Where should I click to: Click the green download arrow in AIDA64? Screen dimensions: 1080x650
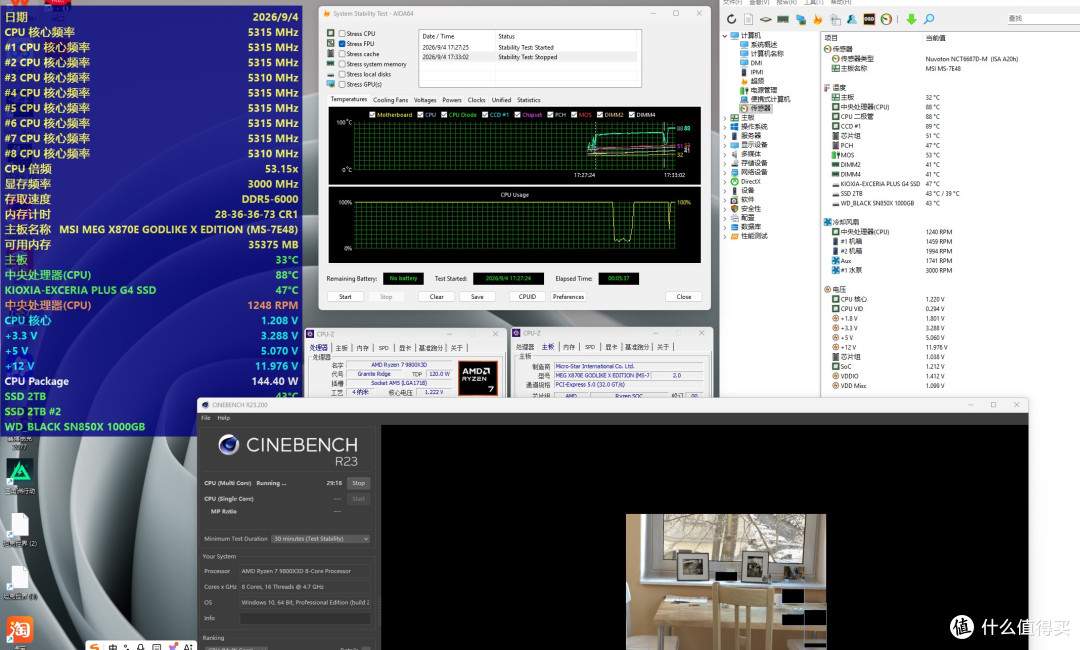coord(911,19)
